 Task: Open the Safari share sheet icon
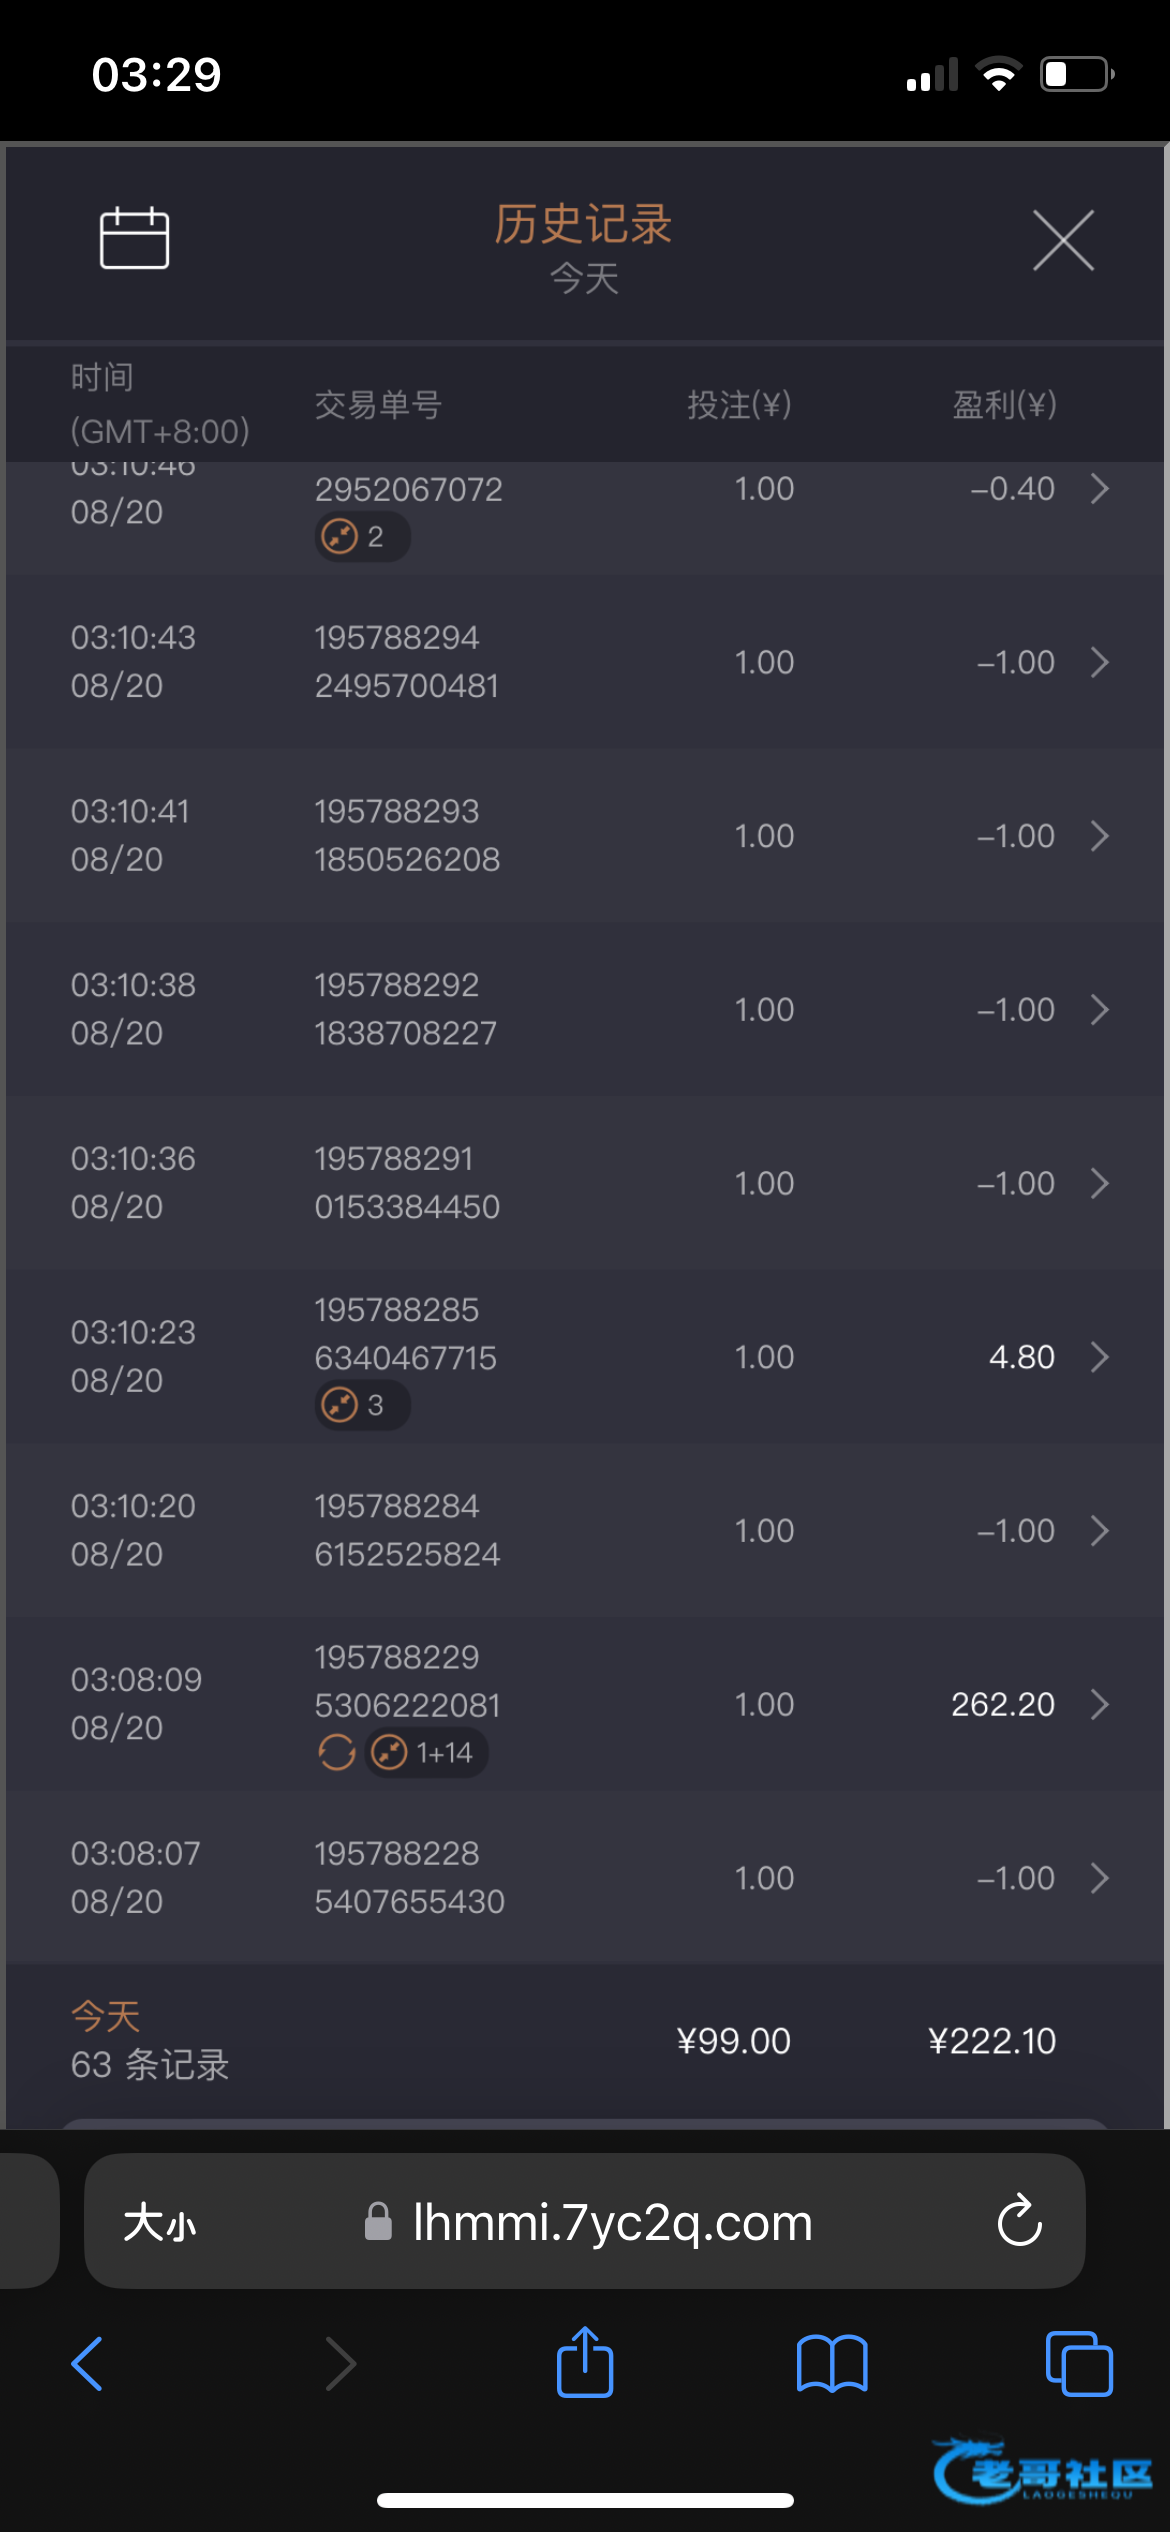585,2363
